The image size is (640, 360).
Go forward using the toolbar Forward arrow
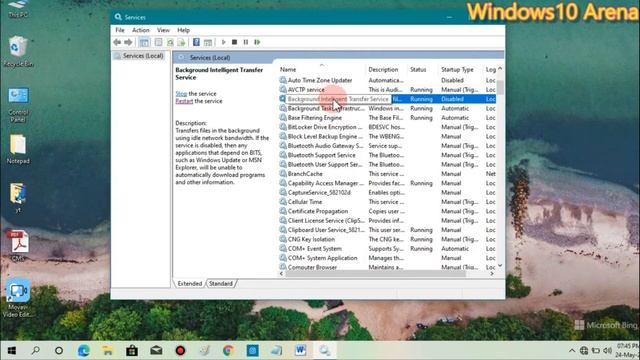128,42
